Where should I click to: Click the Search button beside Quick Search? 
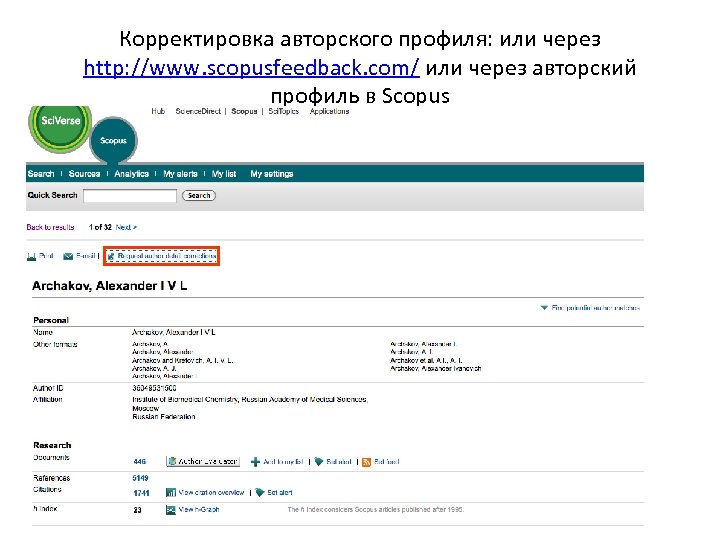199,196
